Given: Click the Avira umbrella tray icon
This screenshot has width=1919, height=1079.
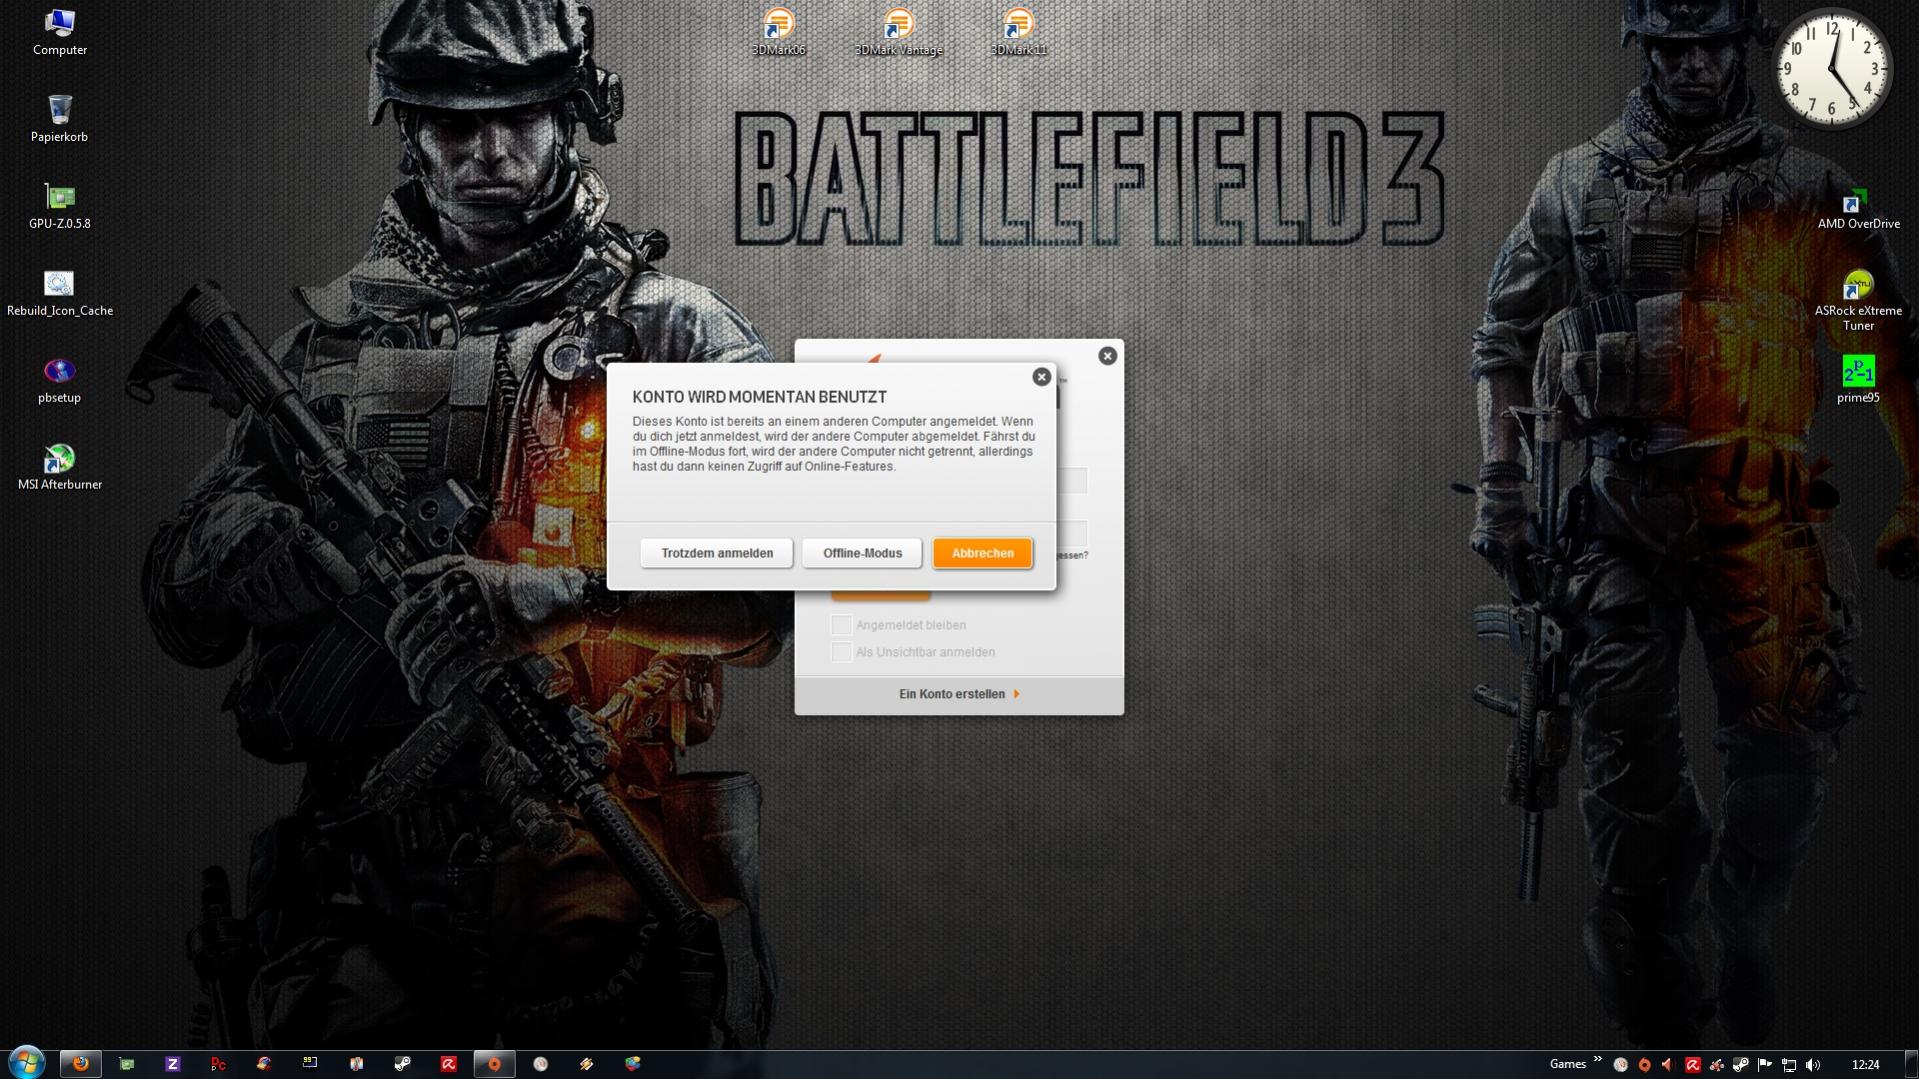Looking at the screenshot, I should pos(1693,1065).
